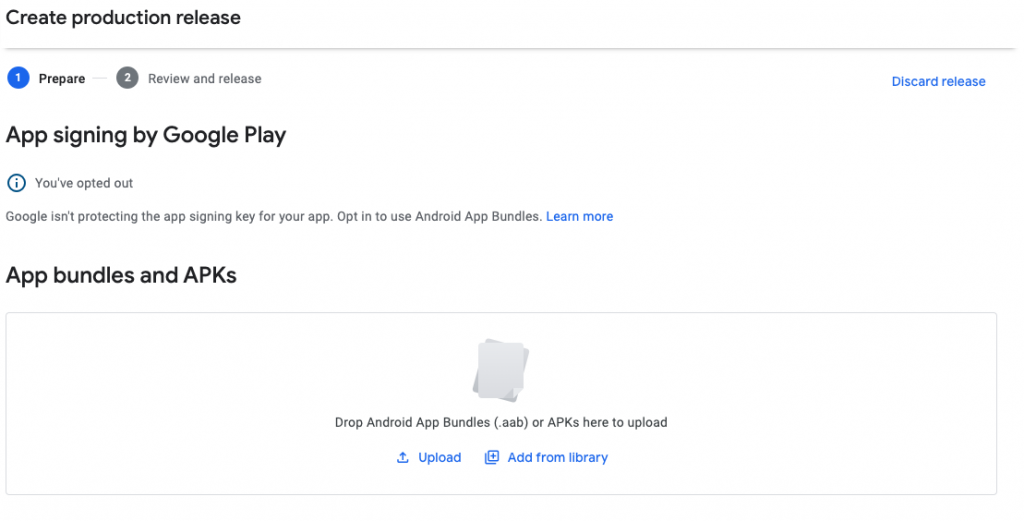
Task: Click the Drop Android App Bundles instruction text
Action: pyautogui.click(x=500, y=422)
